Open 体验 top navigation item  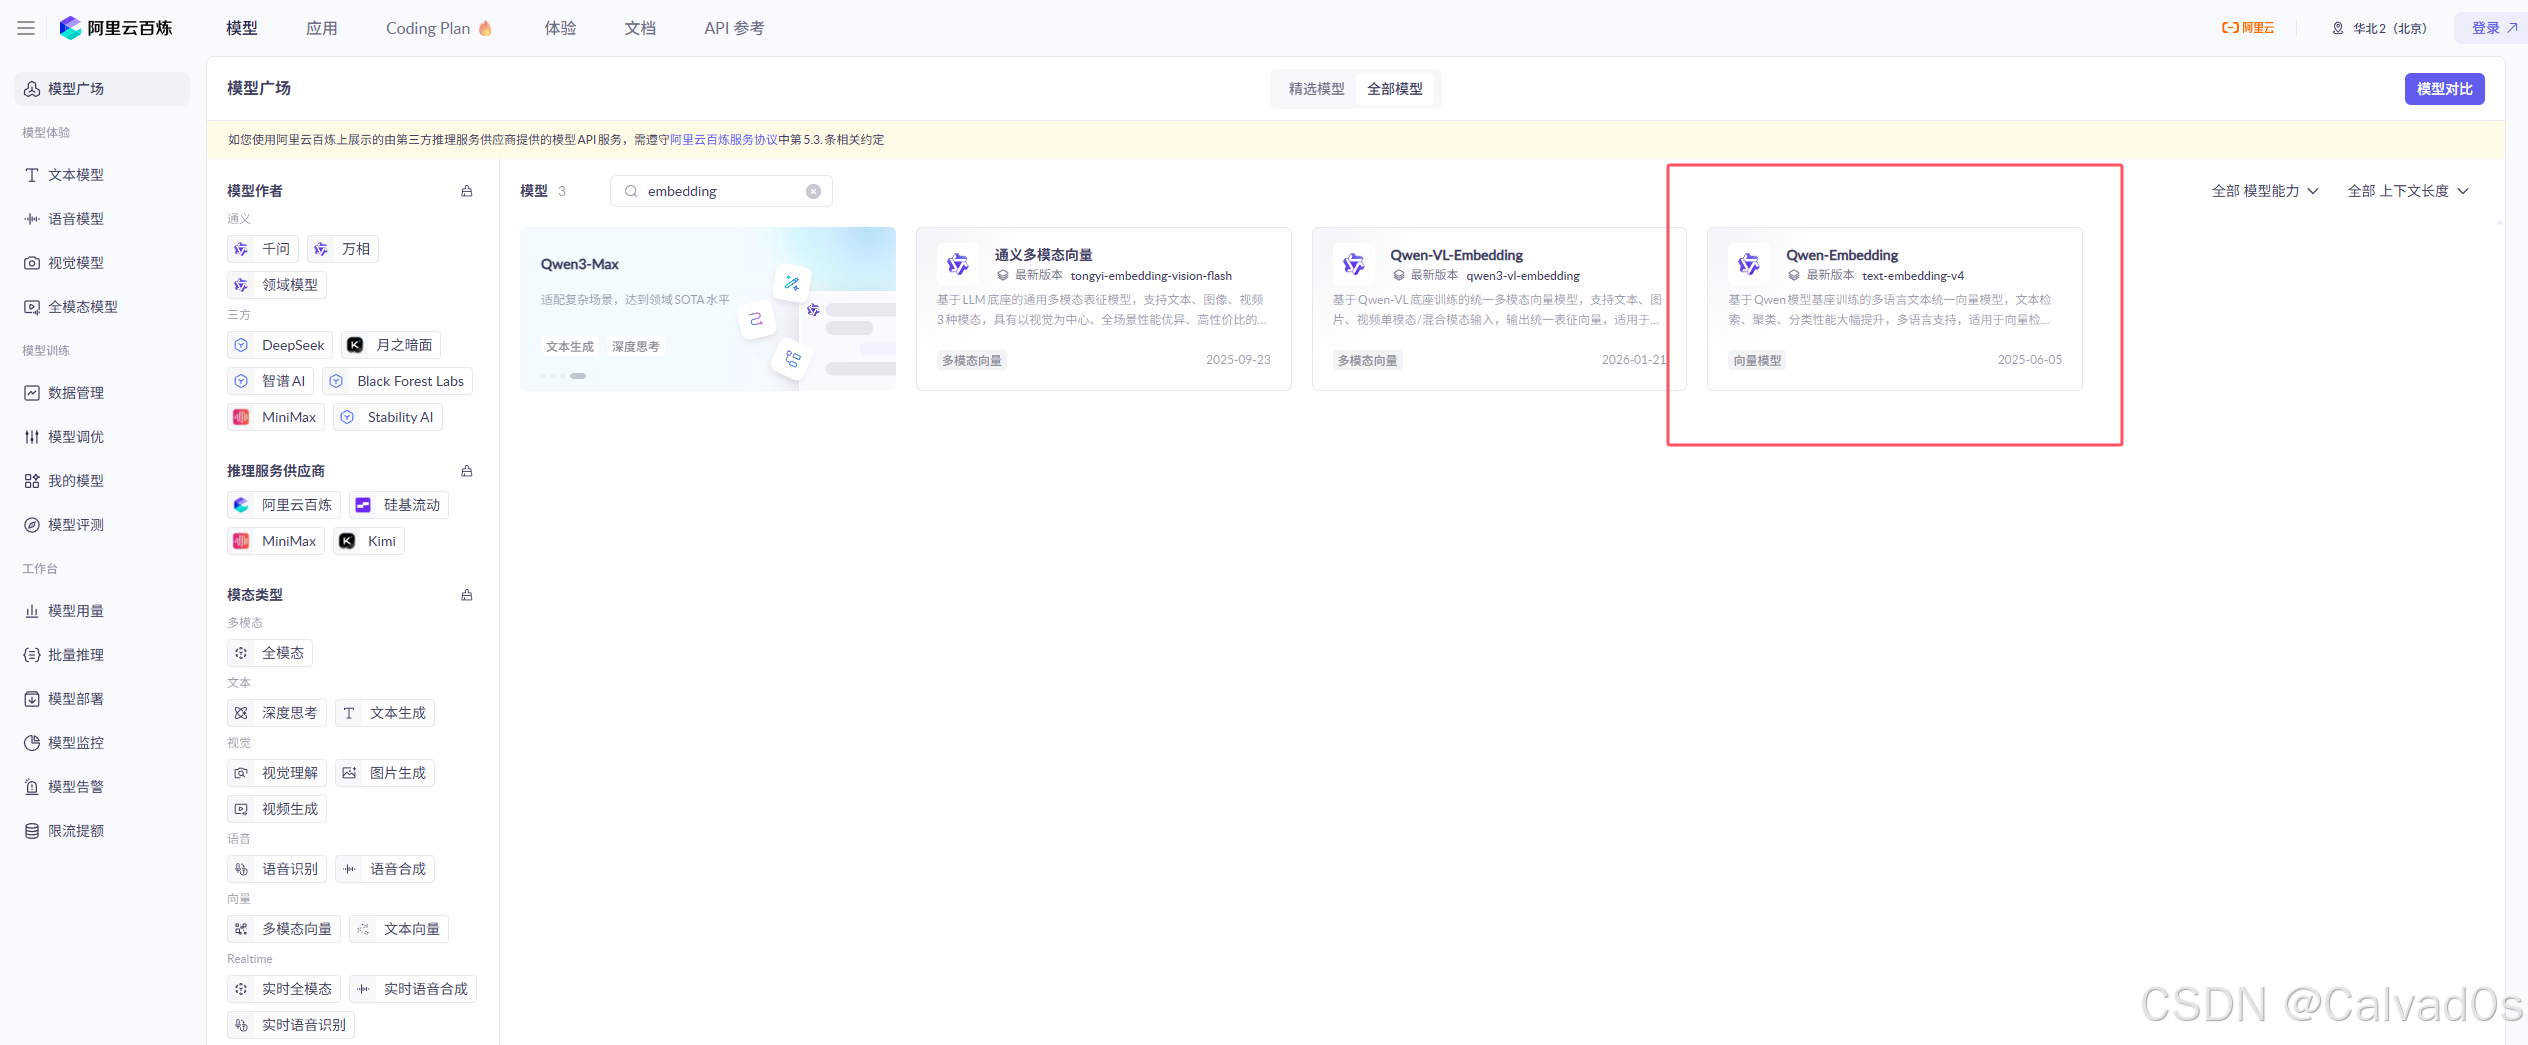click(x=561, y=28)
